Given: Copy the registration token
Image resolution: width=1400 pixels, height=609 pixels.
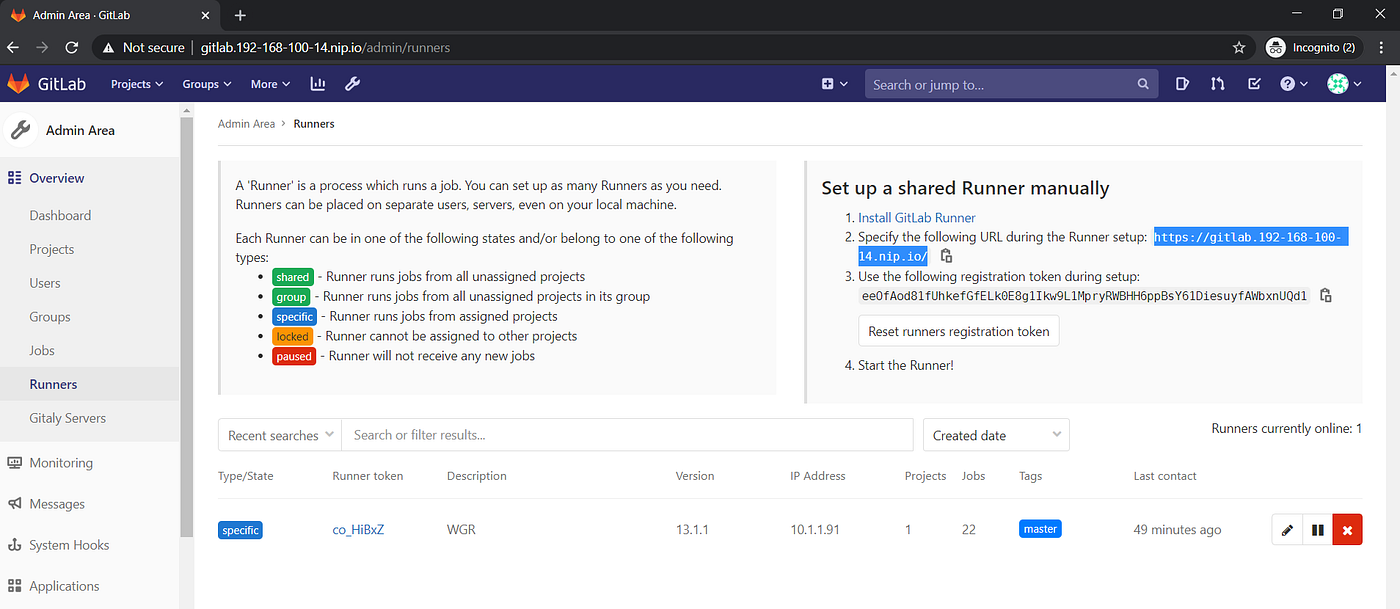Looking at the screenshot, I should click(1325, 295).
